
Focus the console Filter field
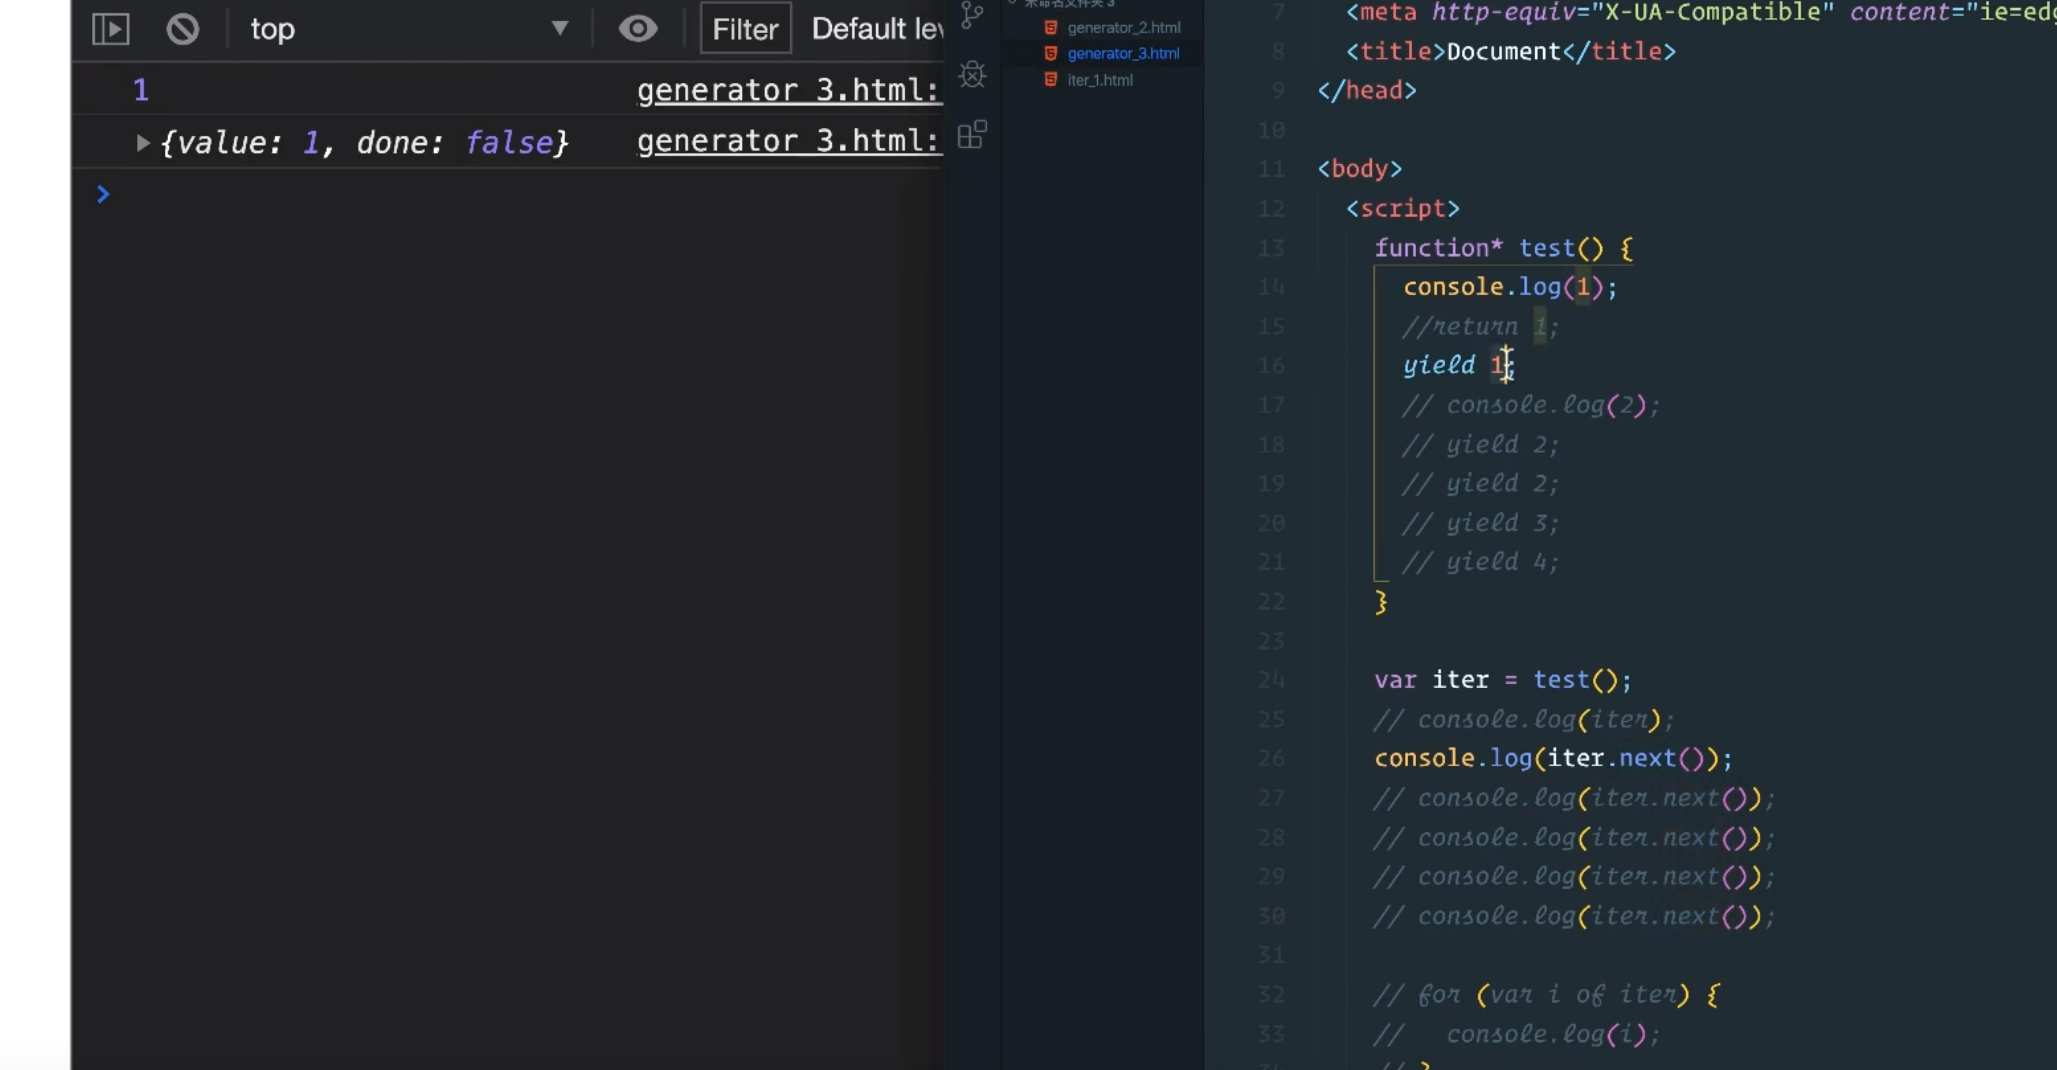pos(745,29)
